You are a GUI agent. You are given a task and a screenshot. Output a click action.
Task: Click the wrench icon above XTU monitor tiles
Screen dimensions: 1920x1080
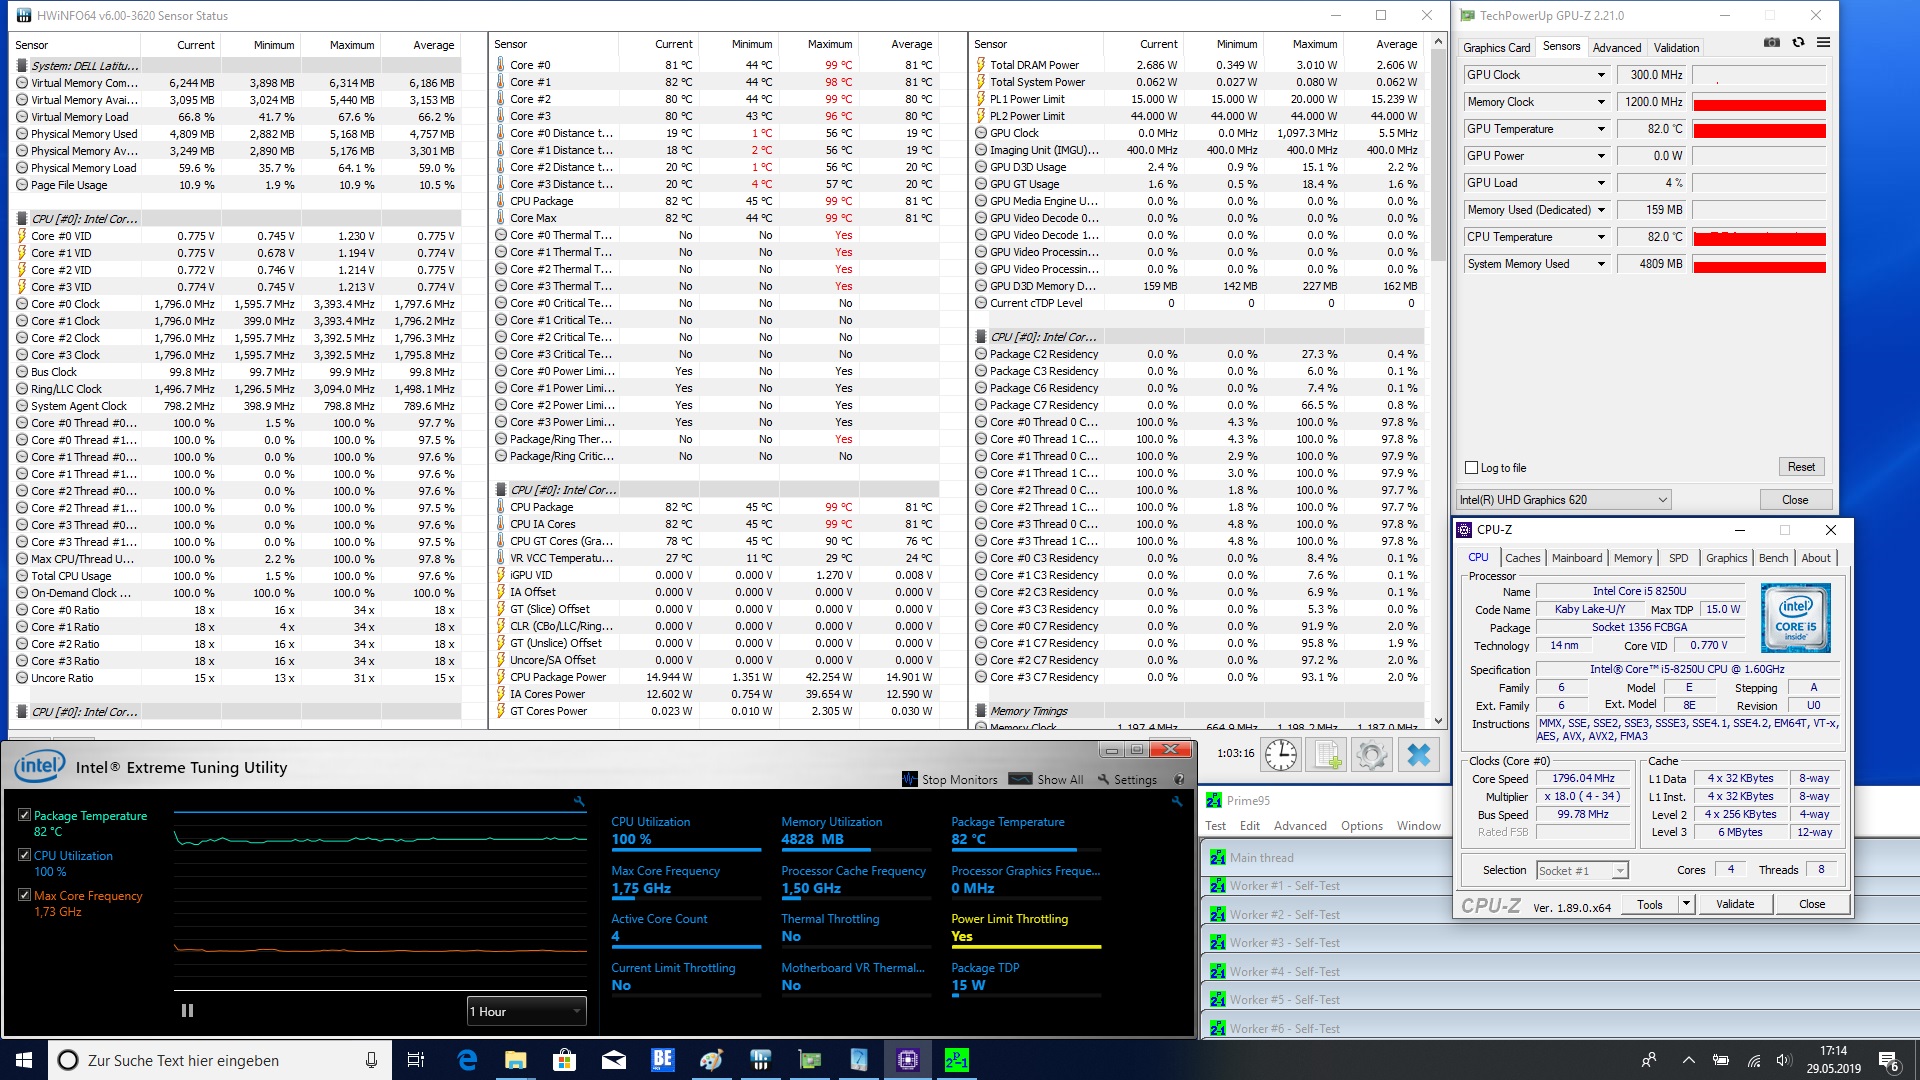1177,801
